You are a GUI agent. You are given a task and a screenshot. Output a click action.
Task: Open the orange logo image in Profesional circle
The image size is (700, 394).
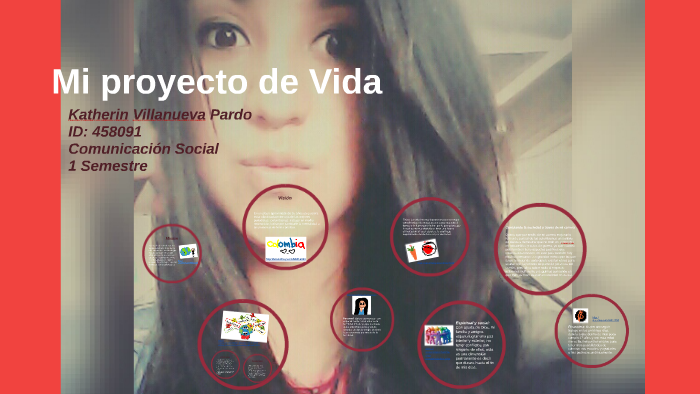coord(580,315)
